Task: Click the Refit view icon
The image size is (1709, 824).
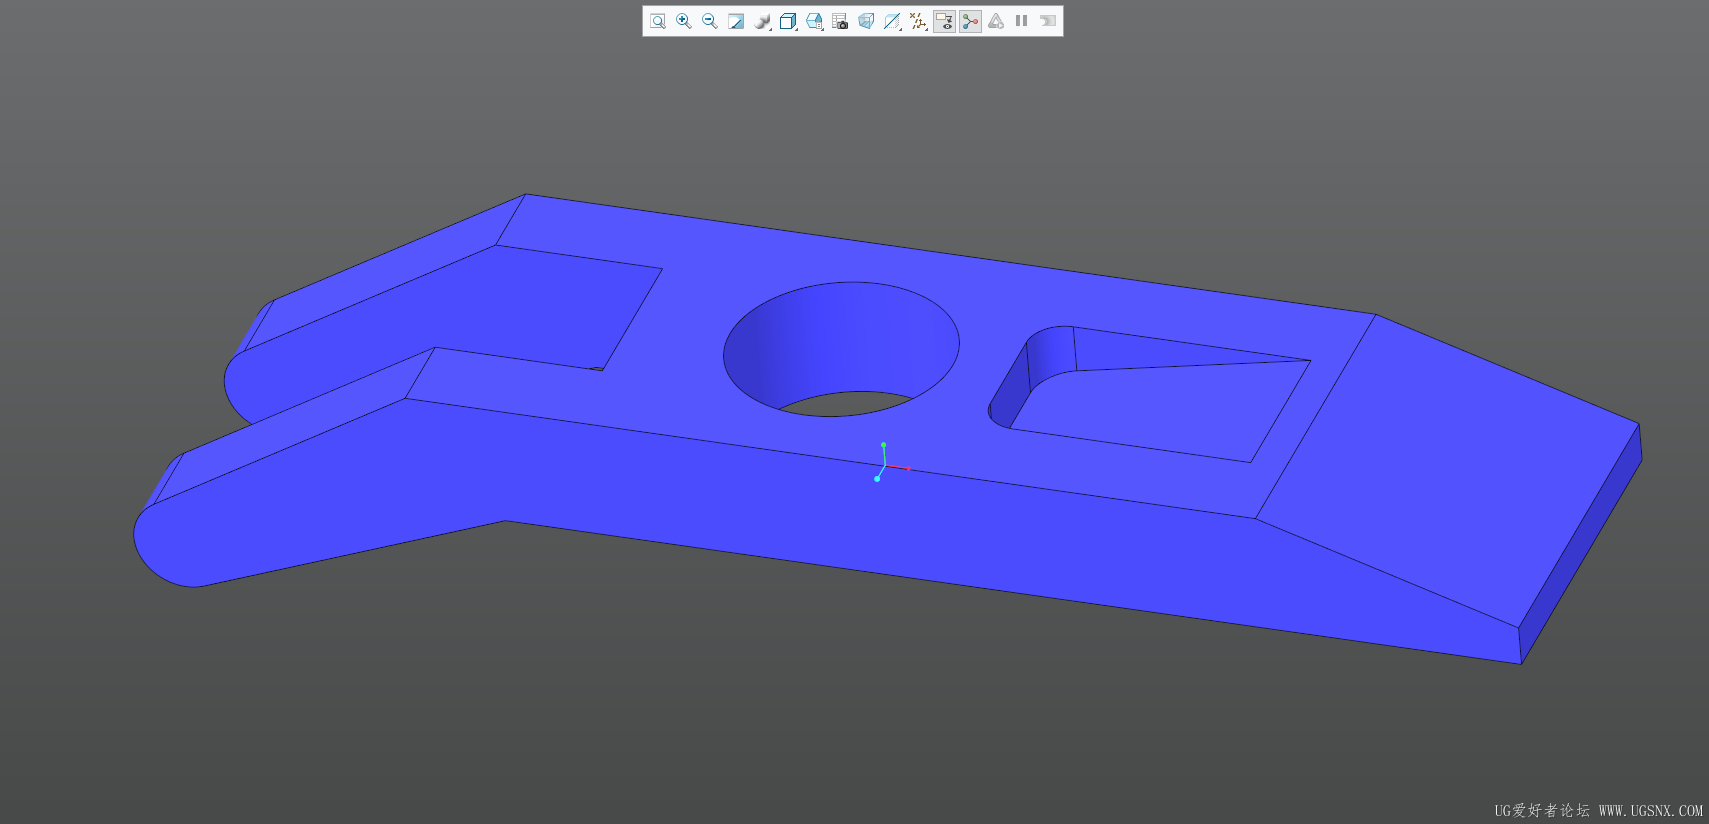Action: point(657,21)
